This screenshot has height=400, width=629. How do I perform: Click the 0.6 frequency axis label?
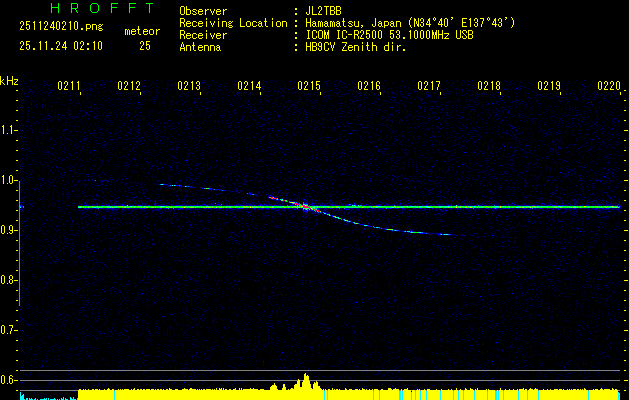click(x=9, y=380)
